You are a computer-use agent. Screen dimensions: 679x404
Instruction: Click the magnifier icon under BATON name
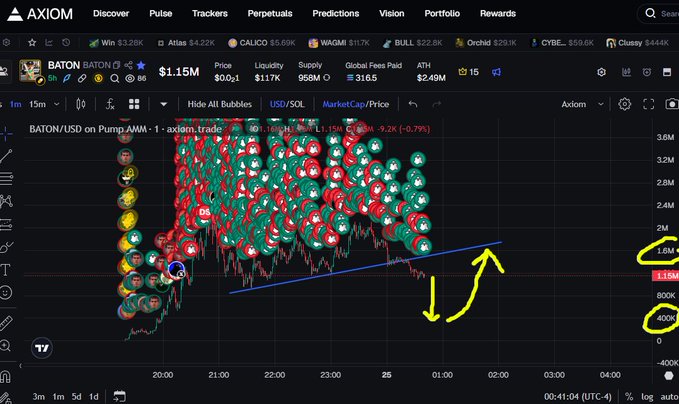pos(114,78)
